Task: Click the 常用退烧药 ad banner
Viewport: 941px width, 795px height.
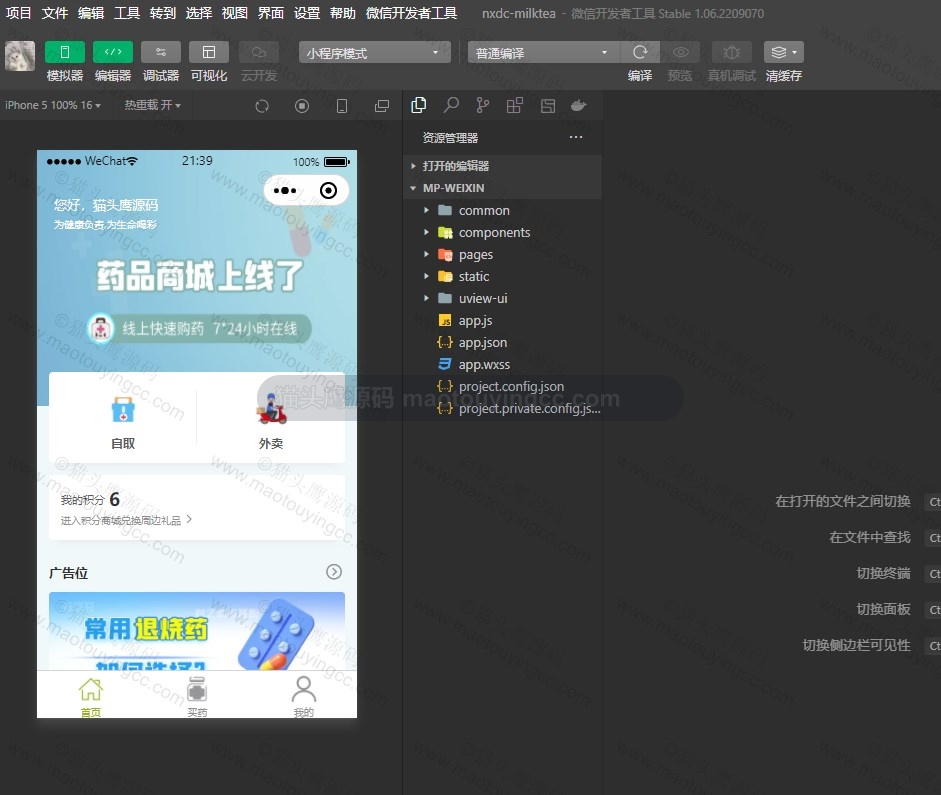Action: 197,631
